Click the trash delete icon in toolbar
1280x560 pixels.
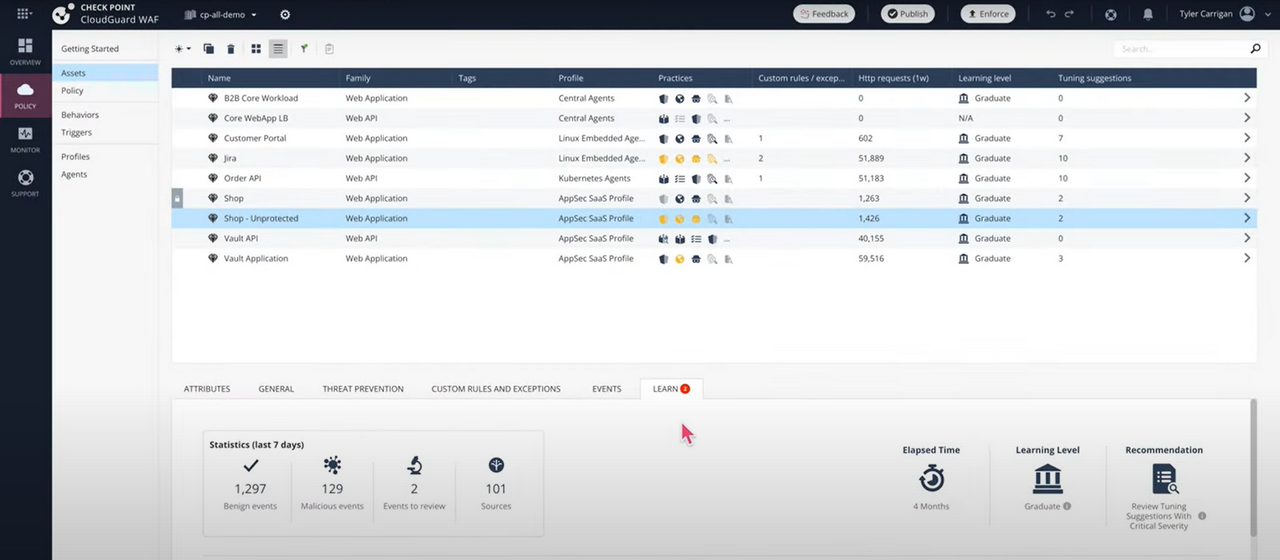click(x=231, y=49)
